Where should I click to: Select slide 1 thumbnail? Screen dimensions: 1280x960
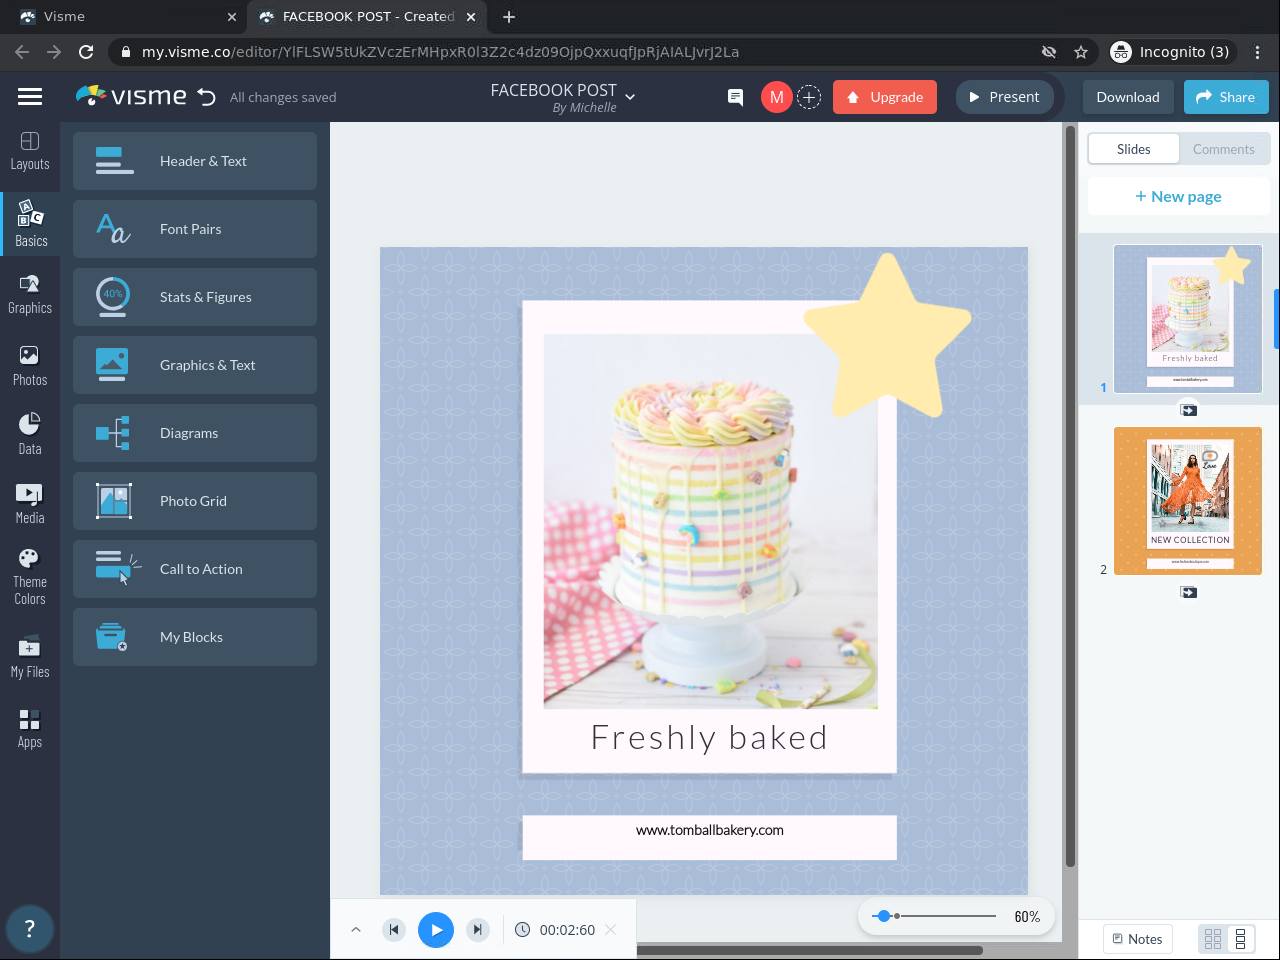pyautogui.click(x=1188, y=319)
